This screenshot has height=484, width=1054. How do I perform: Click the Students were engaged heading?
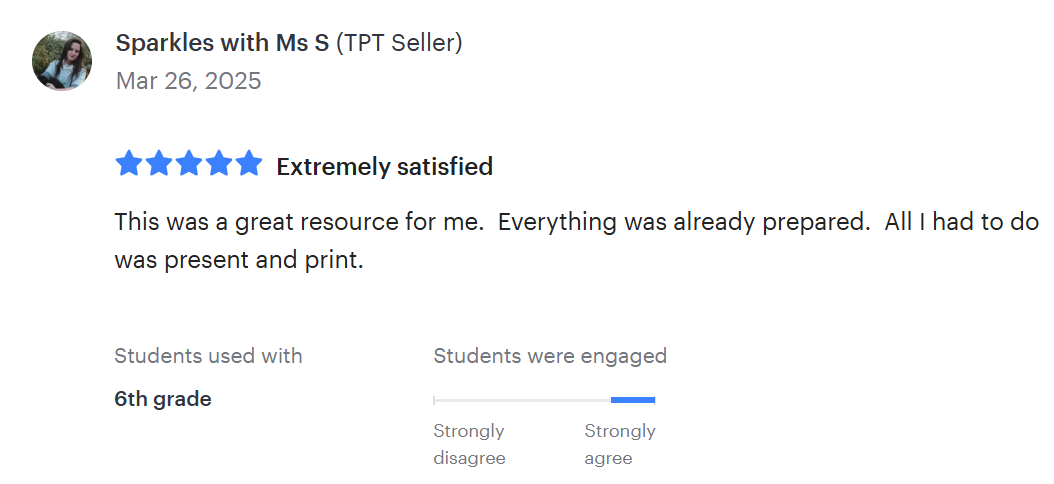point(549,356)
